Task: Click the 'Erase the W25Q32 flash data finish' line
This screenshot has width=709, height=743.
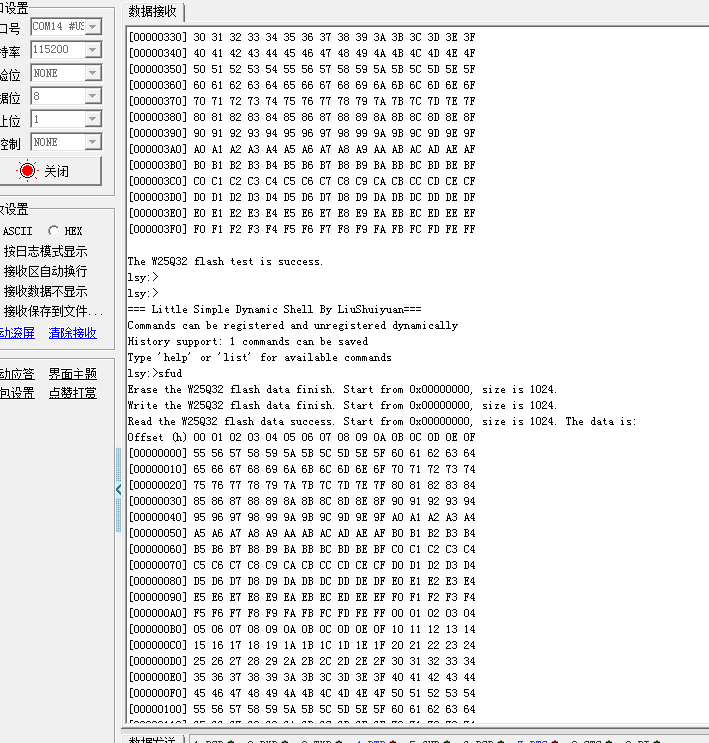Action: (342, 389)
